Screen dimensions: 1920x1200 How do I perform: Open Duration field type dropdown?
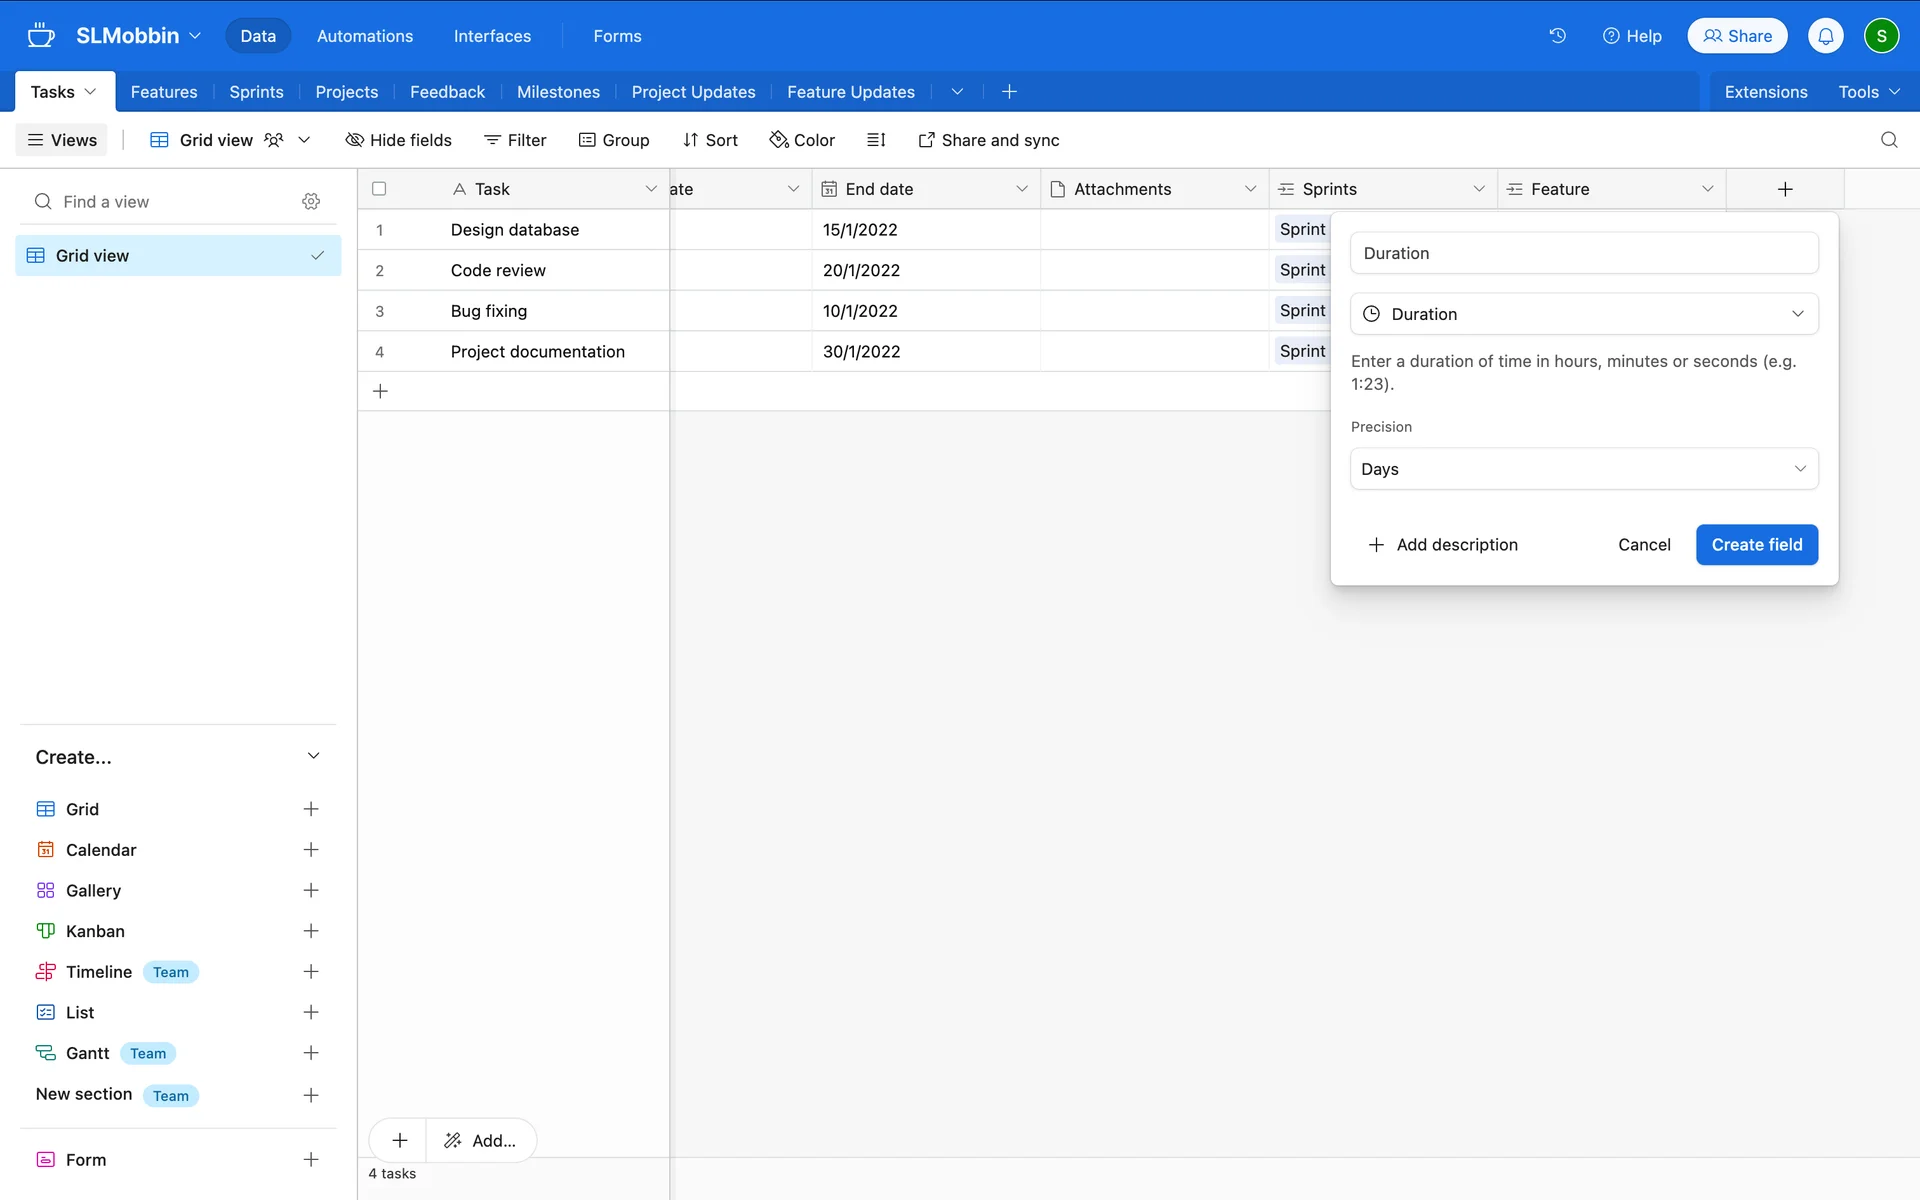coord(1583,314)
